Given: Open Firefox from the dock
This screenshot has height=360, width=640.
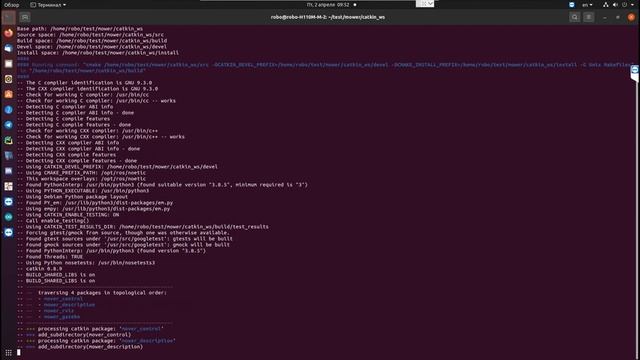Looking at the screenshot, I should pos(9,33).
